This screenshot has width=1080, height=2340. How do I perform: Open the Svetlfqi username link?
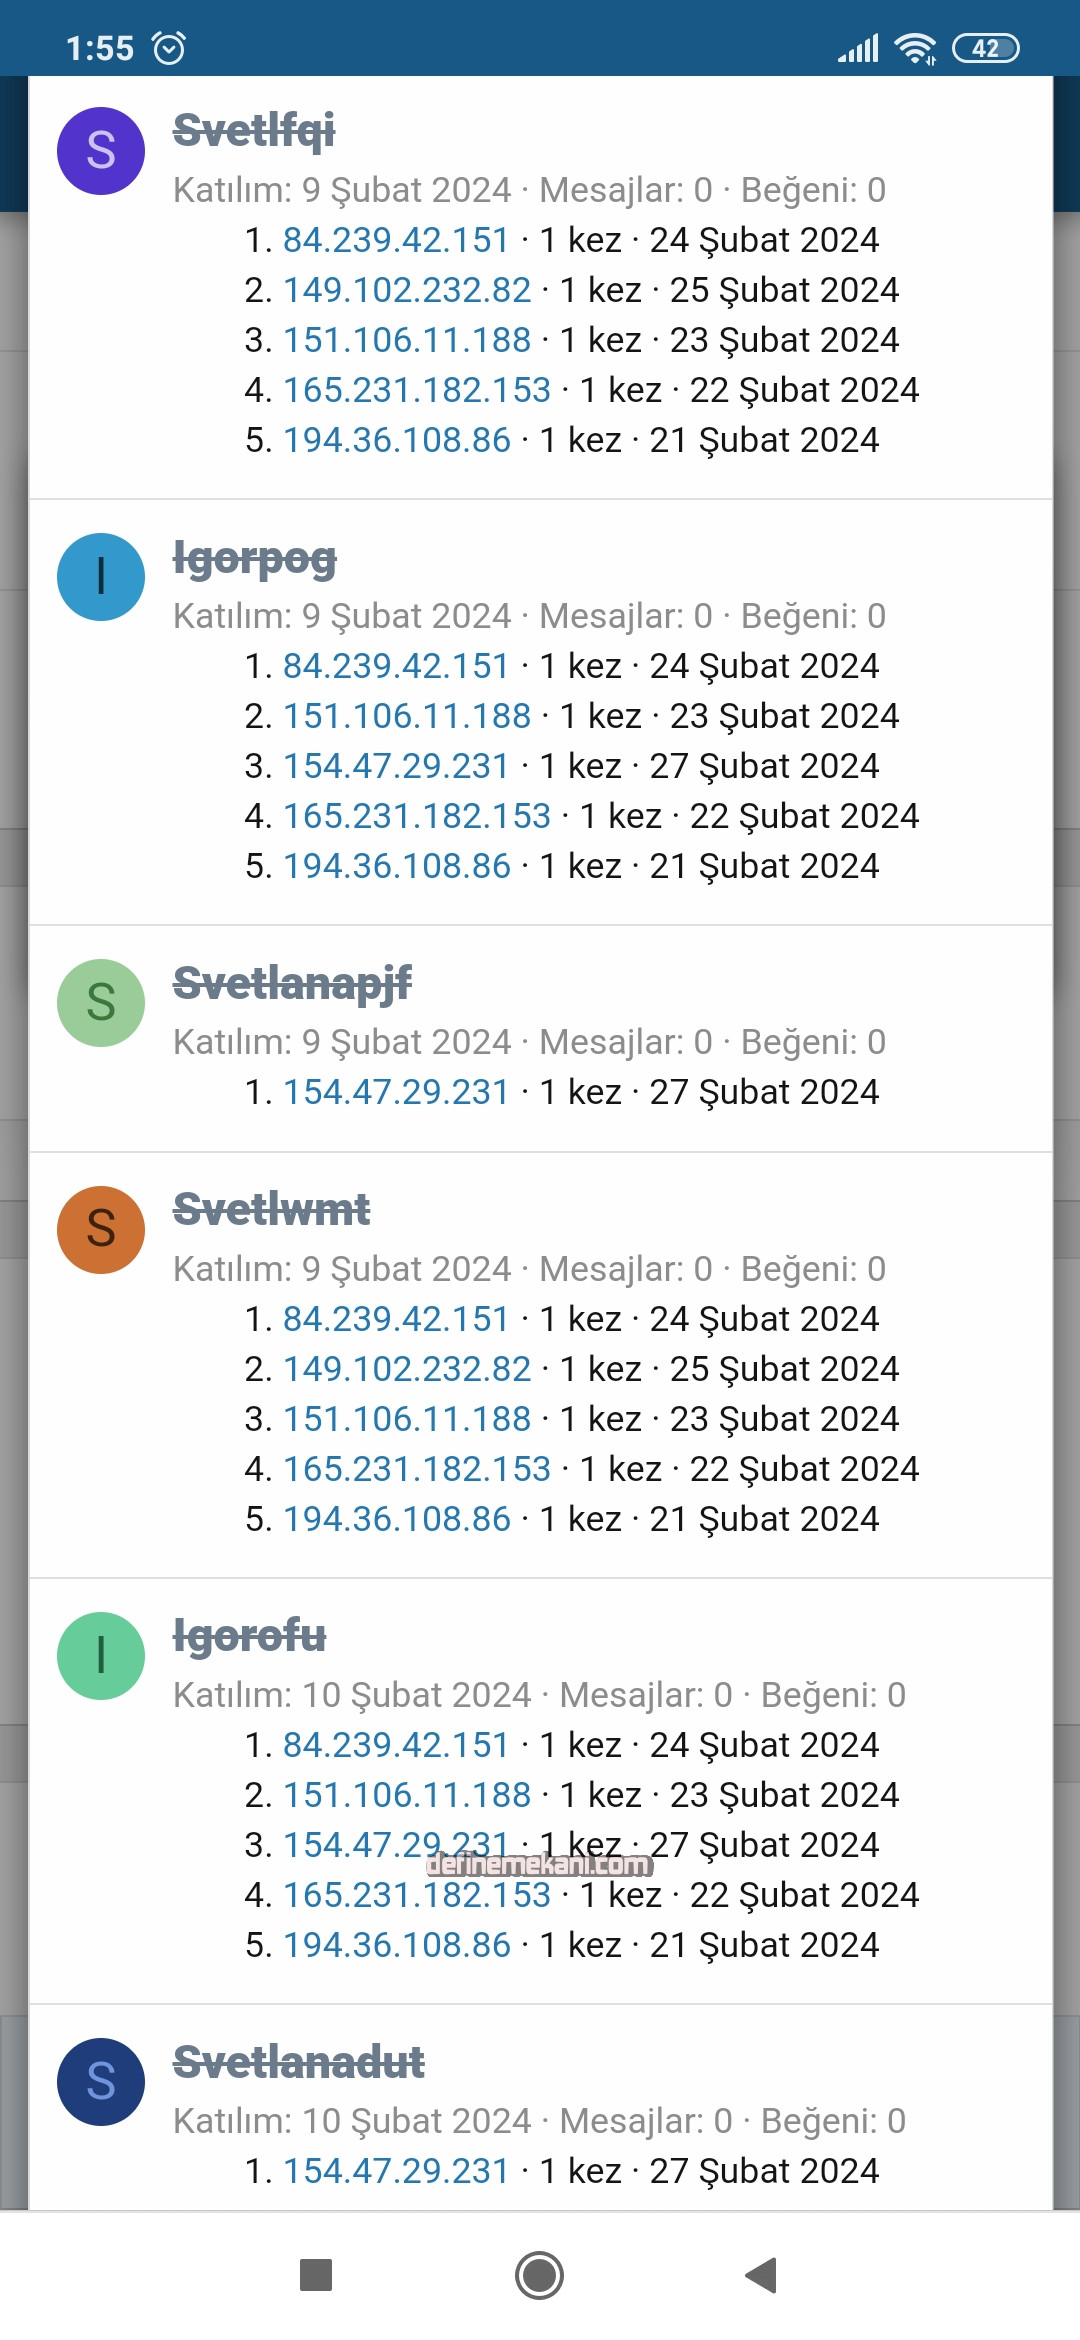[254, 131]
